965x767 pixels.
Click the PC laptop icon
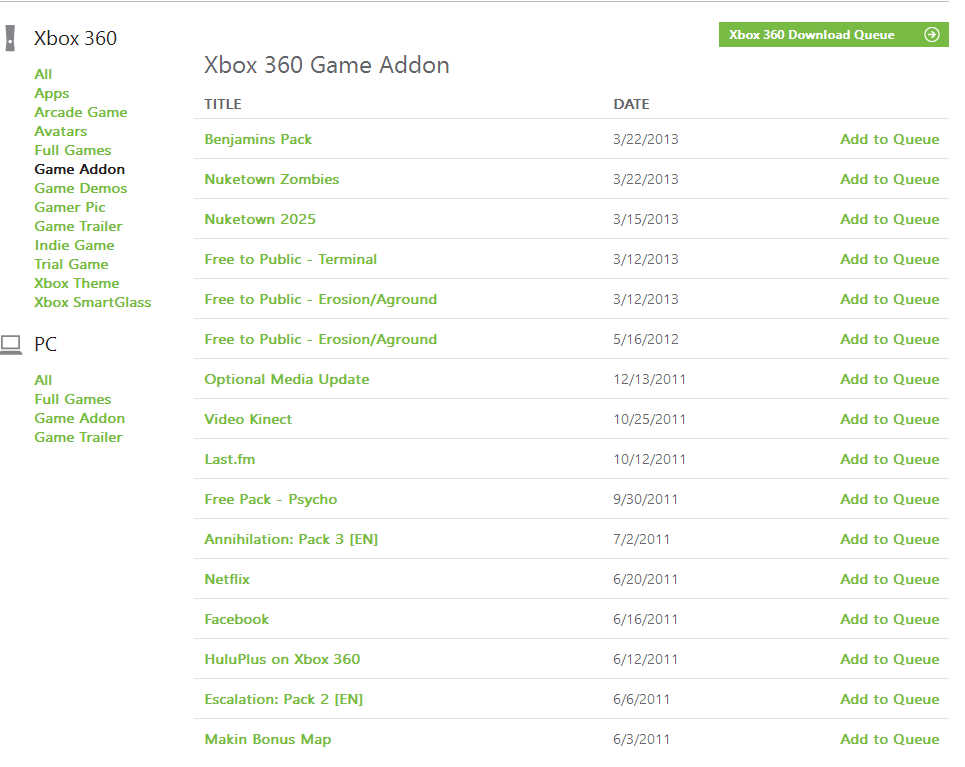(x=11, y=345)
